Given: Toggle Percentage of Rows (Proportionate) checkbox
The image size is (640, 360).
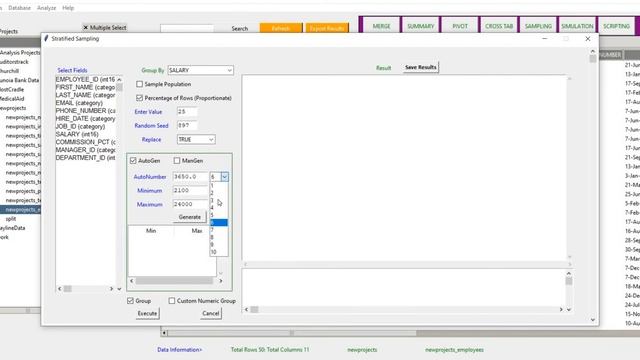Looking at the screenshot, I should coord(140,98).
